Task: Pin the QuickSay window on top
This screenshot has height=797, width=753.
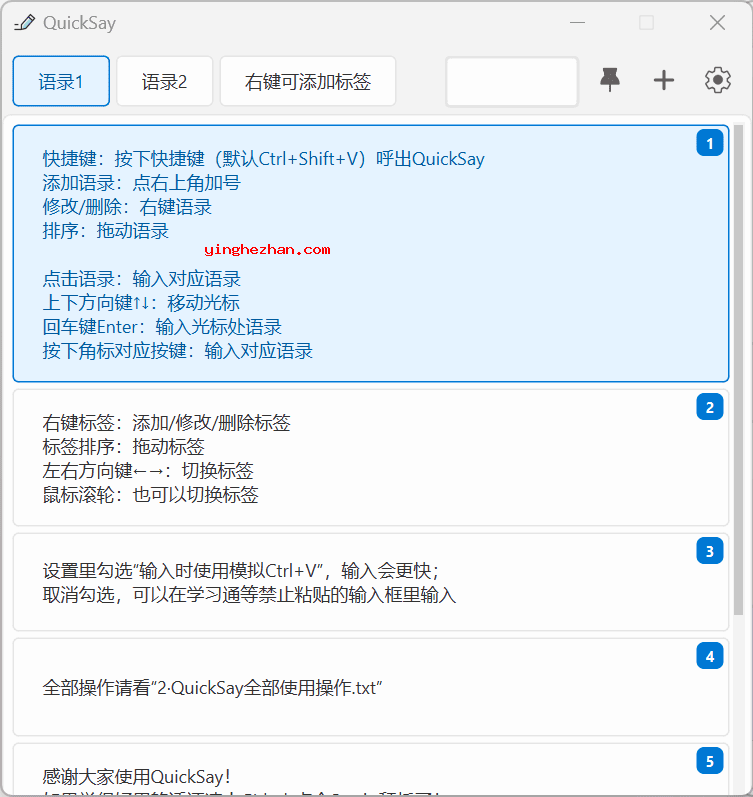Action: (x=610, y=80)
